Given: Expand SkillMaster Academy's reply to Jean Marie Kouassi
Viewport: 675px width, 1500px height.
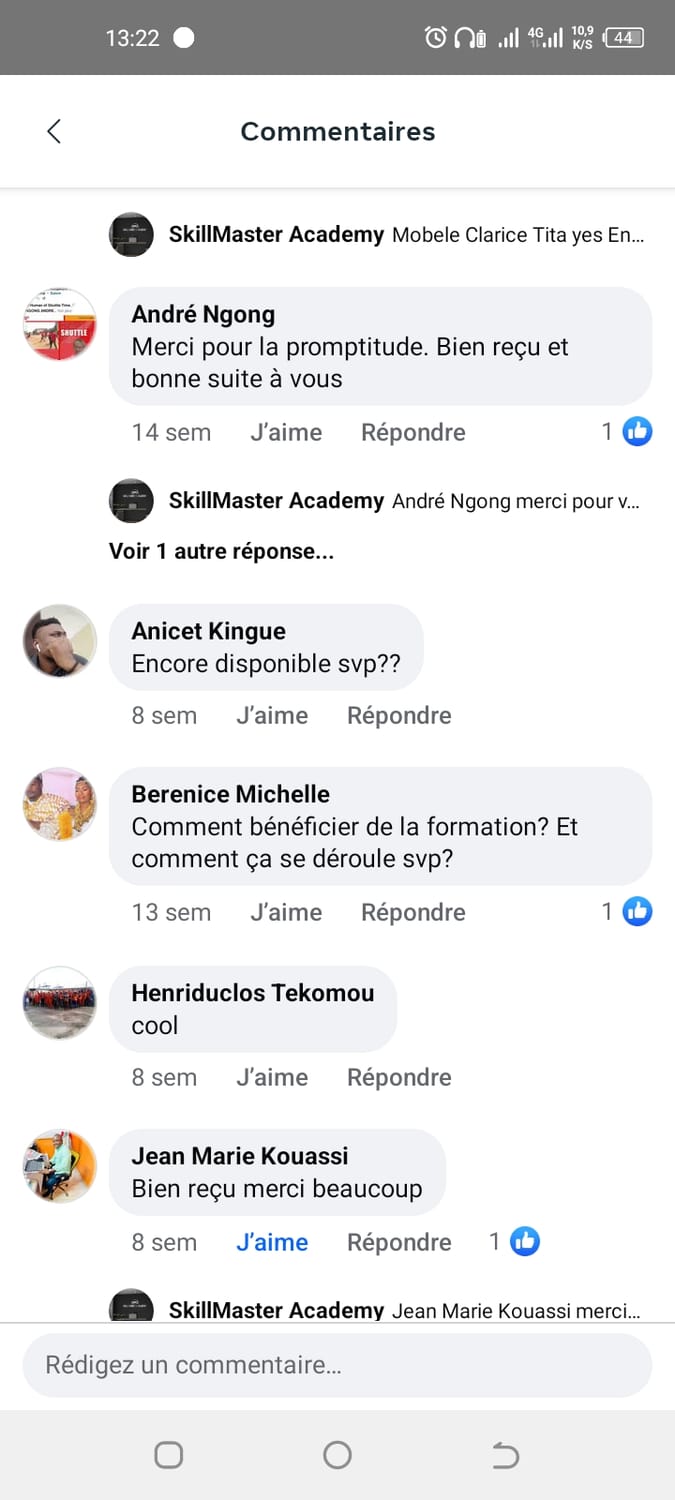Looking at the screenshot, I should coord(515,1311).
